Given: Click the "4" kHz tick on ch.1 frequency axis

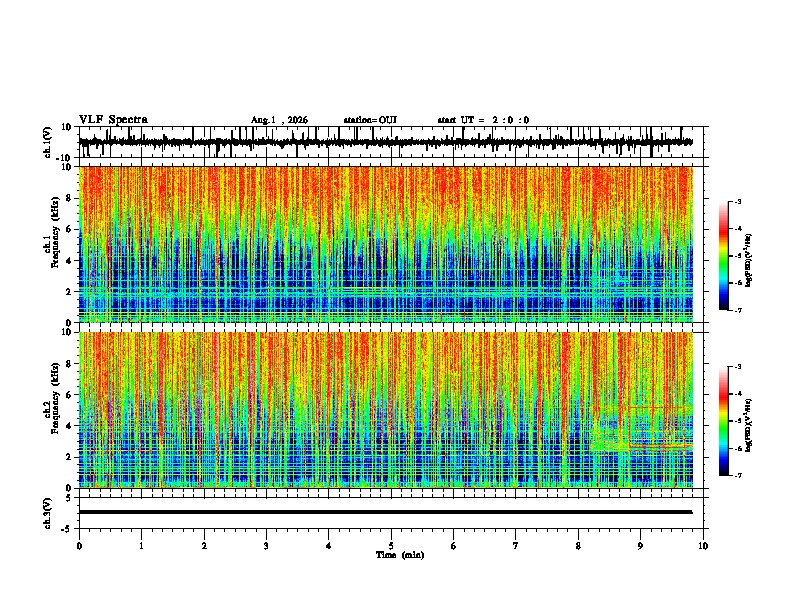Looking at the screenshot, I should 69,261.
